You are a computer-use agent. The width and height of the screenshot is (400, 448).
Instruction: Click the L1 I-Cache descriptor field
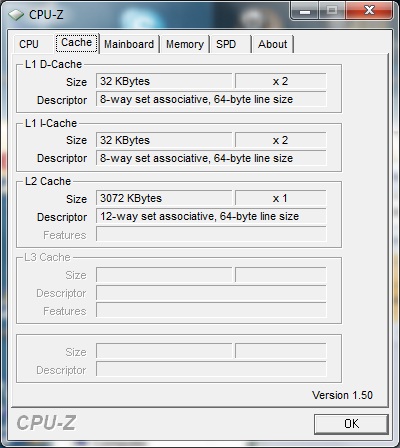coord(211,158)
